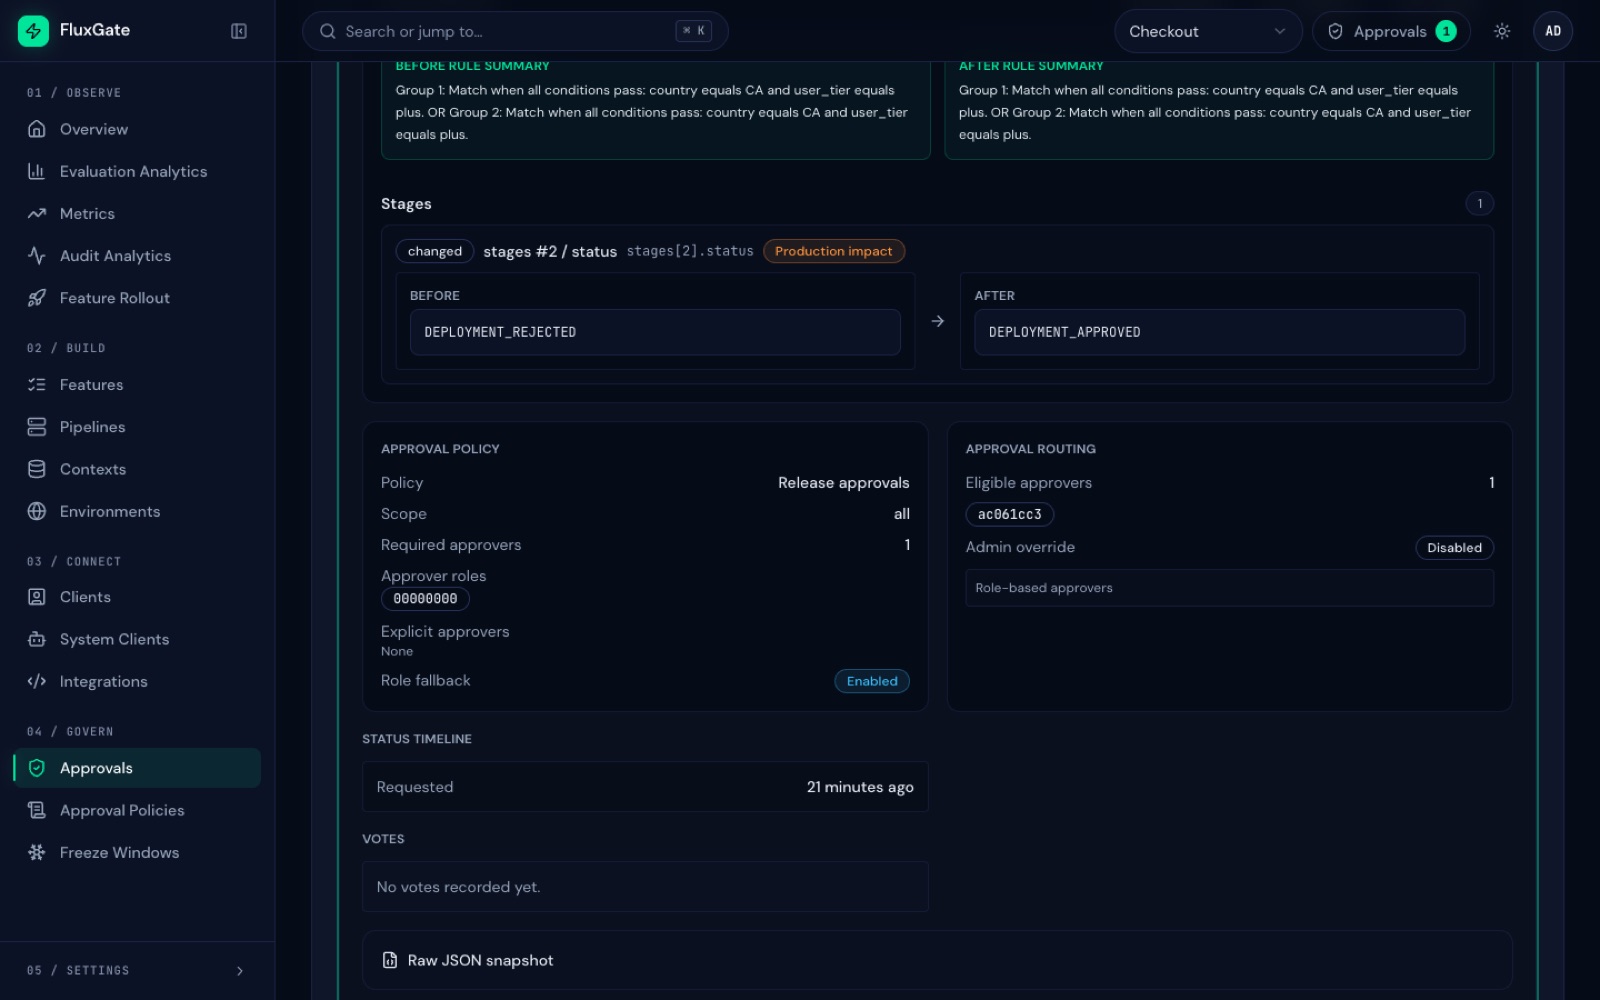1600x1000 pixels.
Task: Click the 21 minutes ago timestamp
Action: click(x=860, y=787)
